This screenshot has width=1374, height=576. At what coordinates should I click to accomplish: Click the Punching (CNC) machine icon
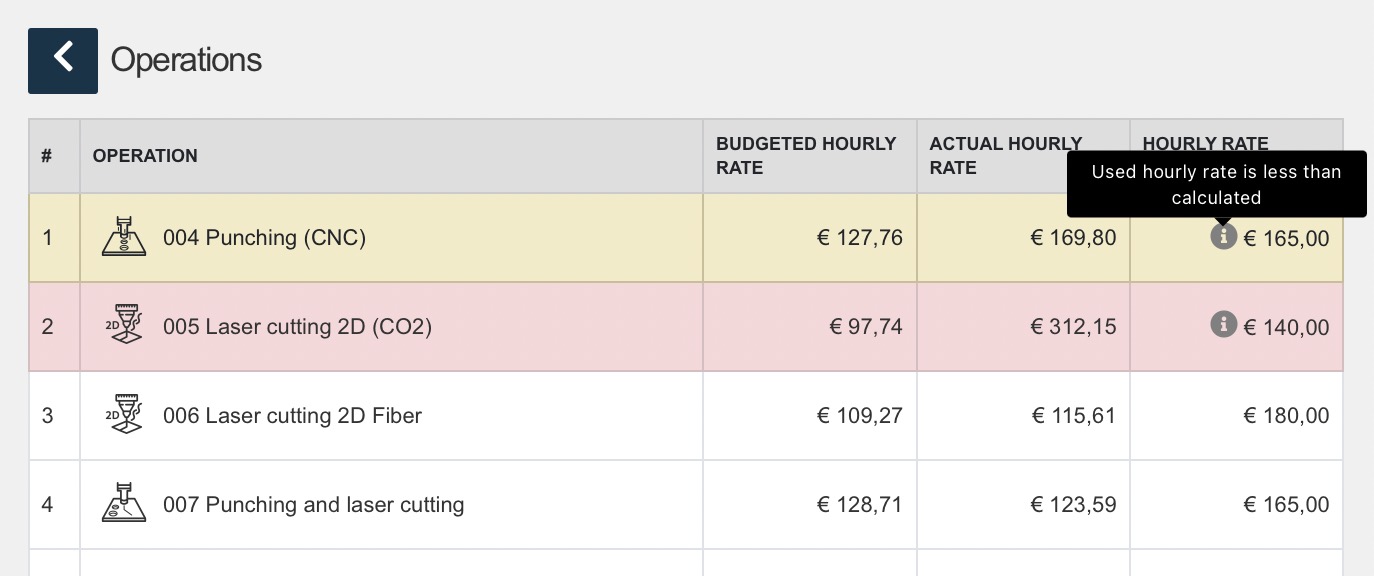pos(124,237)
